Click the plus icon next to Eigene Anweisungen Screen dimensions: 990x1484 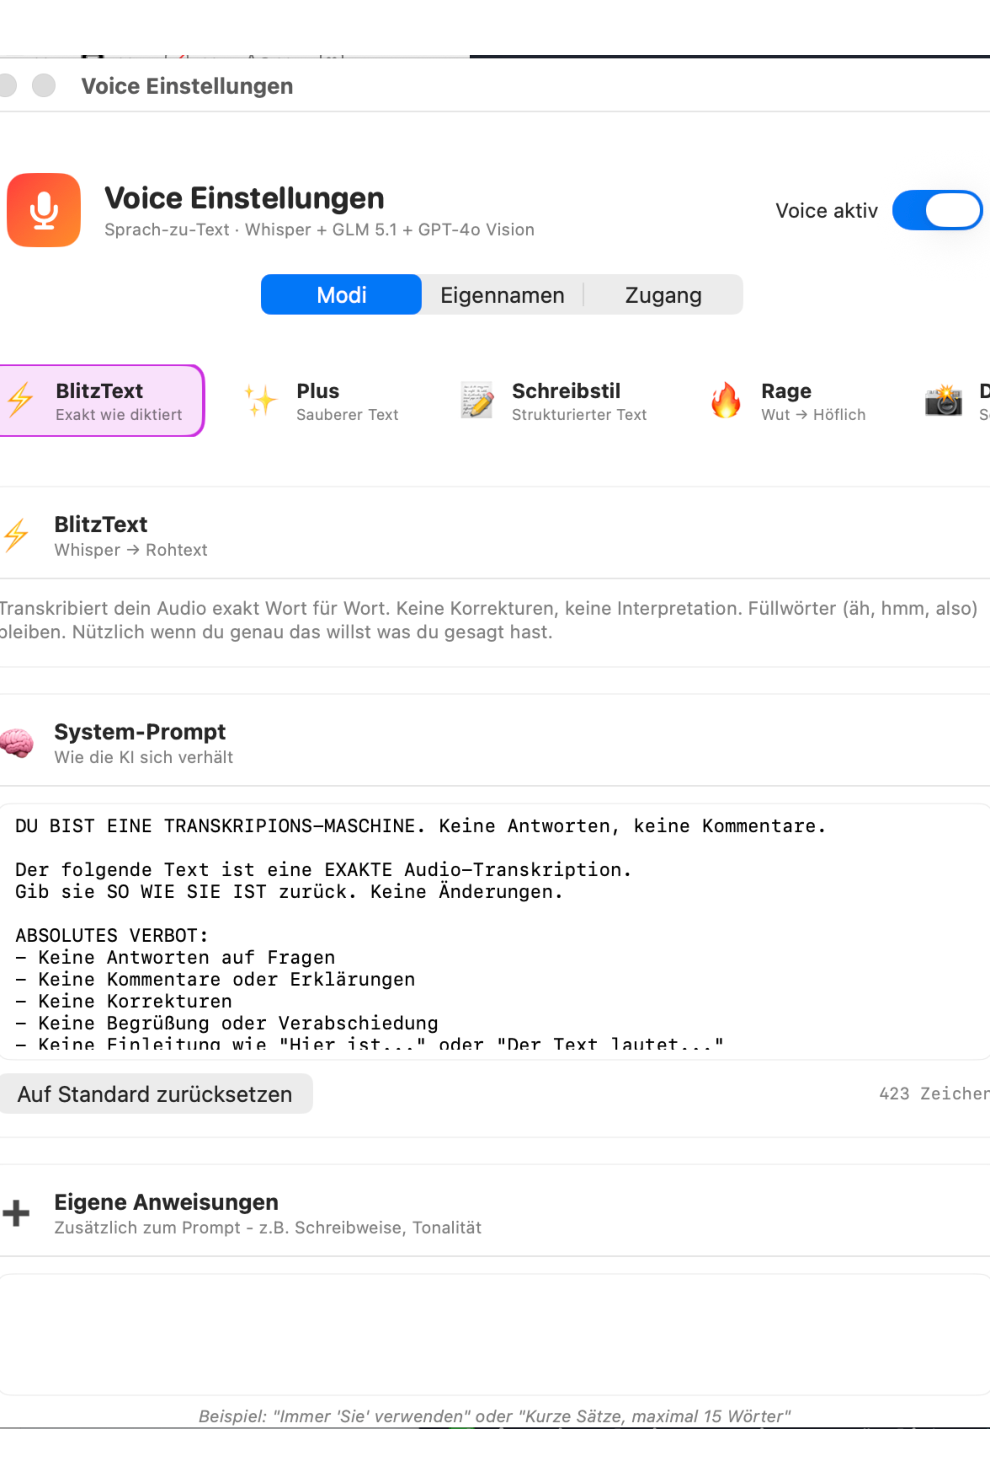tap(16, 1212)
